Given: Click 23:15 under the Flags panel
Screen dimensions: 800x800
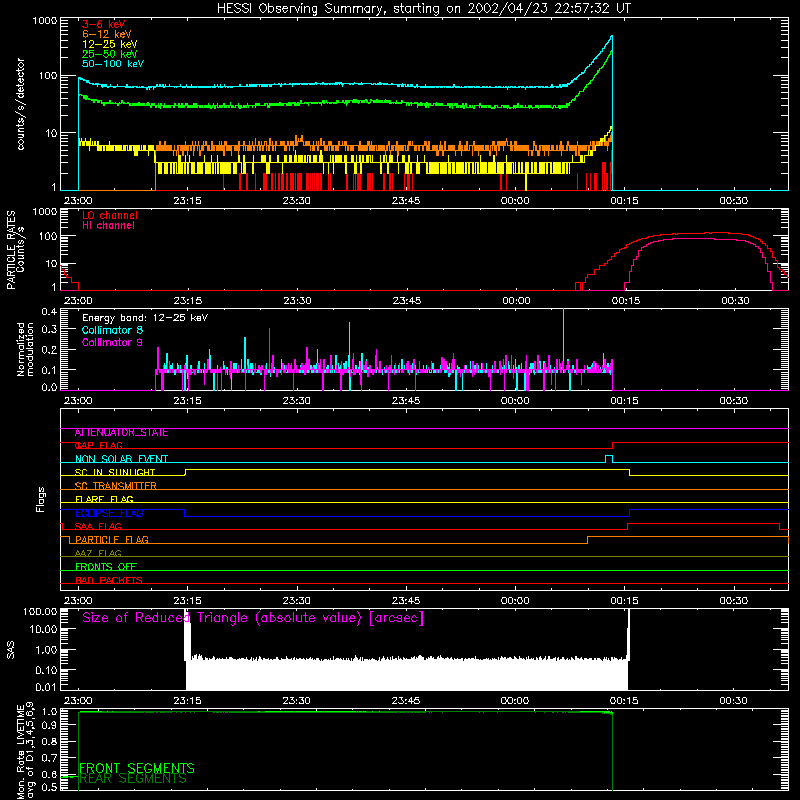Looking at the screenshot, I should click(187, 601).
